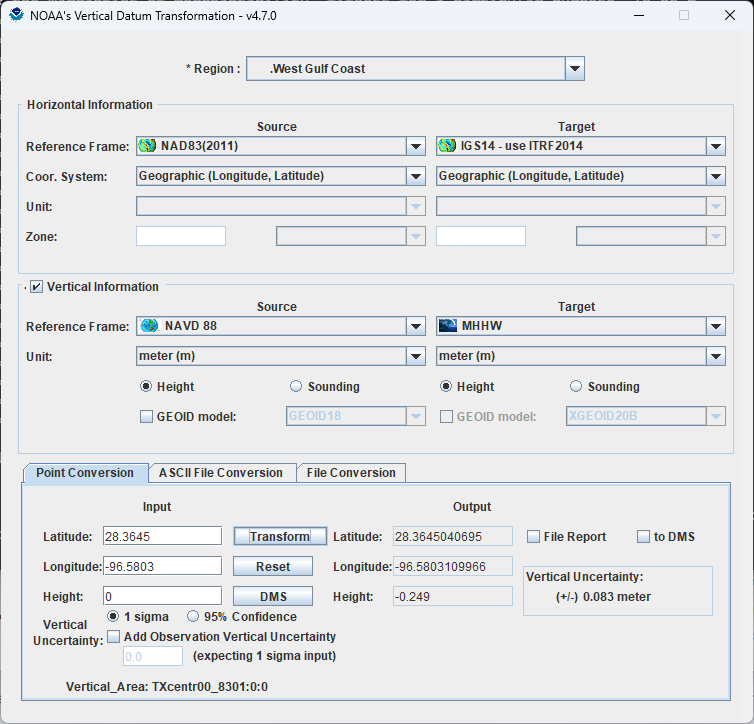Click the IGS14 target frame globe icon
Screen dimensions: 754x724
click(447, 146)
